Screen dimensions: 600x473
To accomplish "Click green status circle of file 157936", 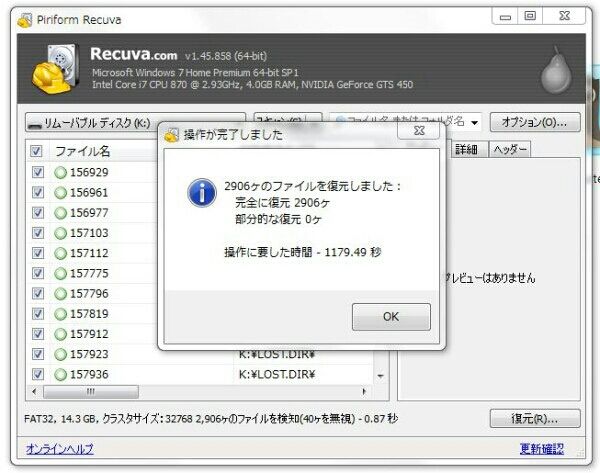I will point(60,375).
